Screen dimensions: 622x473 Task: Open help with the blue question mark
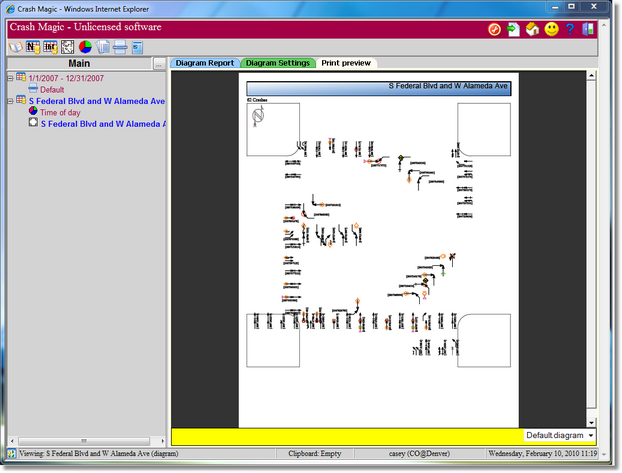pos(569,29)
